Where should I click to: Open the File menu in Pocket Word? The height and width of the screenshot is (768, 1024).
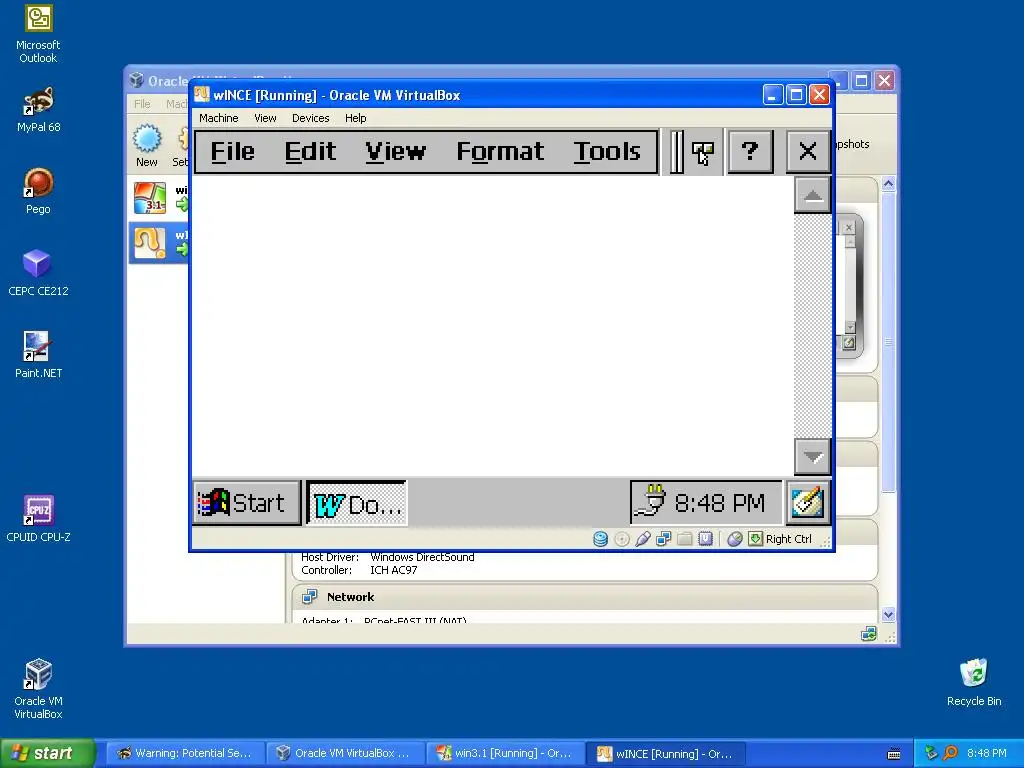point(232,152)
